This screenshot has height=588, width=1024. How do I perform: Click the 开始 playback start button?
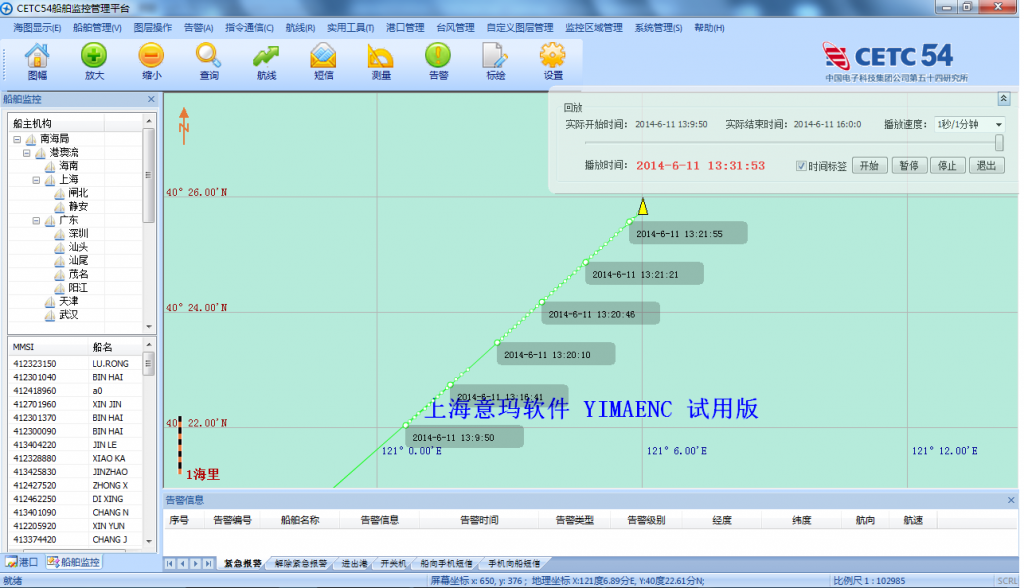(x=869, y=166)
